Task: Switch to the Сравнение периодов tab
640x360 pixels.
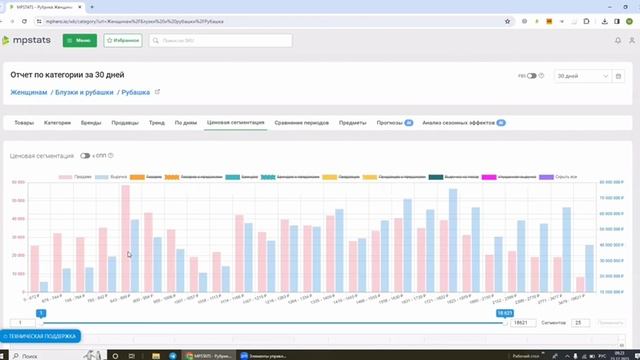Action: 302,123
